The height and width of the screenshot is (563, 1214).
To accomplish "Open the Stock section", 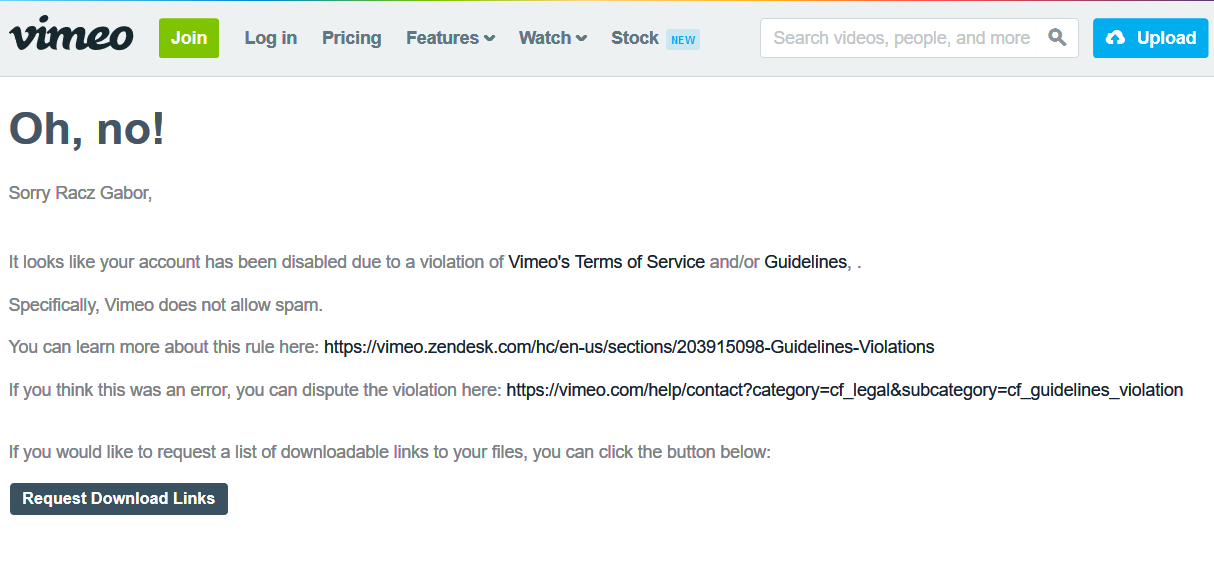I will click(x=635, y=38).
